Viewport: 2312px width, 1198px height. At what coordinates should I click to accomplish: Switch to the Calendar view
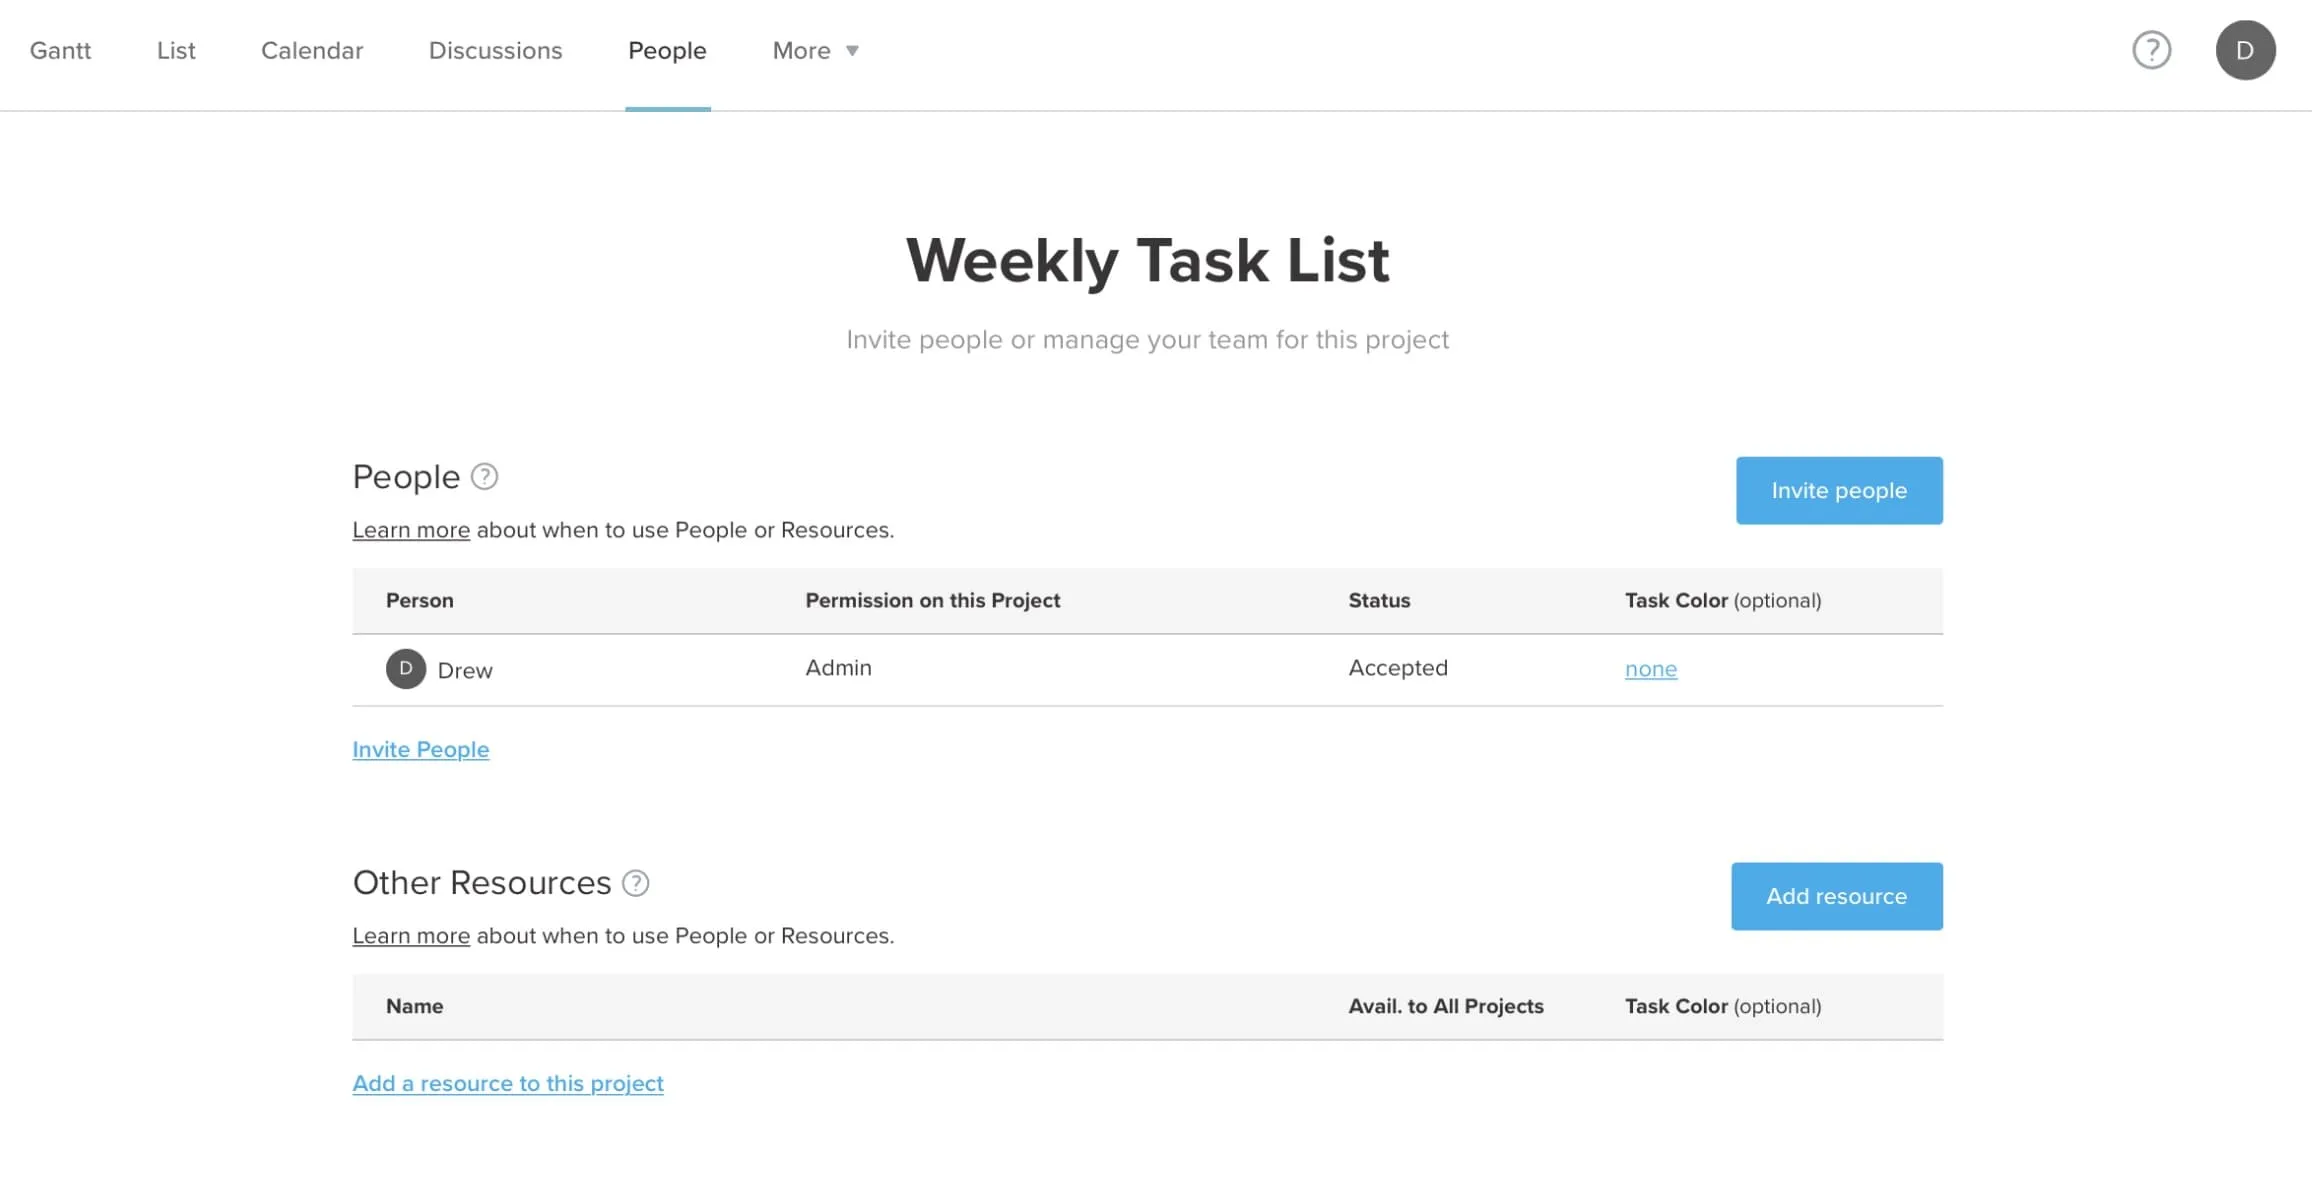[x=312, y=50]
